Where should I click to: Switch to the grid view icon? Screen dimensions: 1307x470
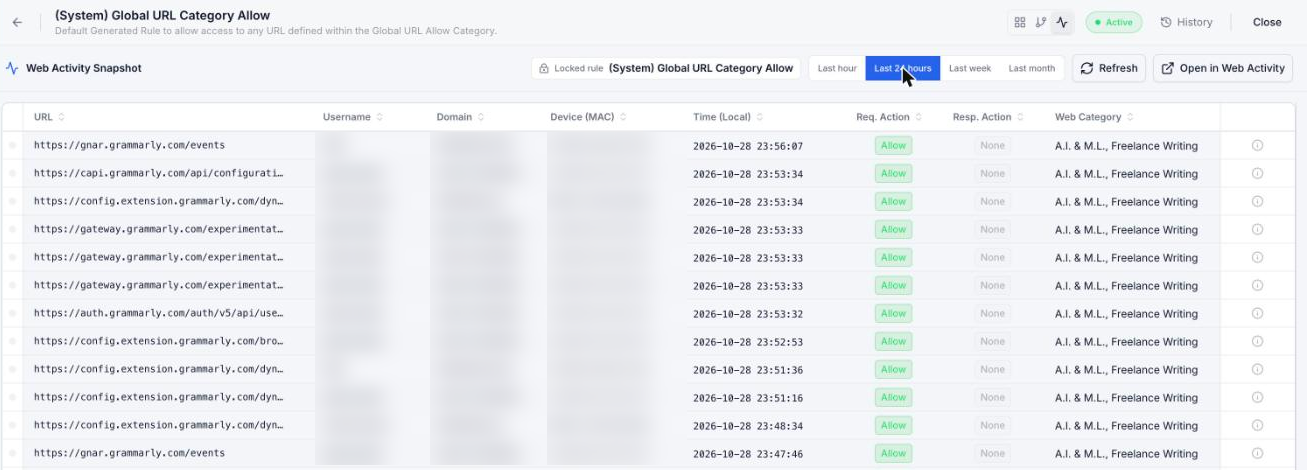(1020, 22)
